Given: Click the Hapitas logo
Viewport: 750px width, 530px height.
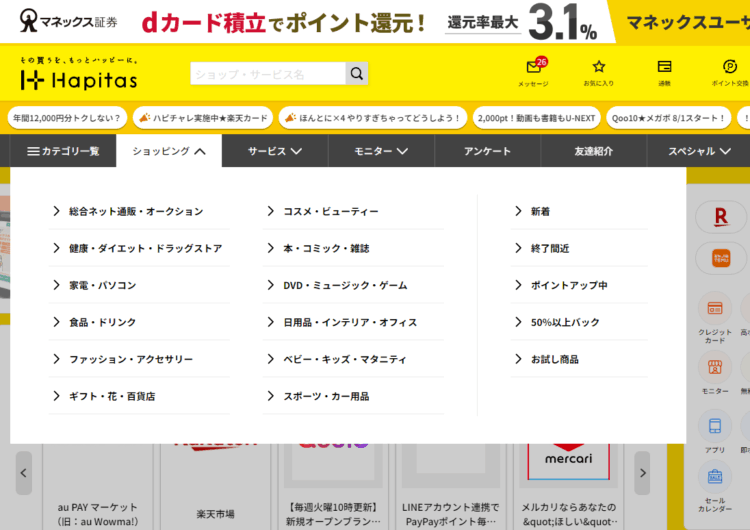Looking at the screenshot, I should 79,75.
